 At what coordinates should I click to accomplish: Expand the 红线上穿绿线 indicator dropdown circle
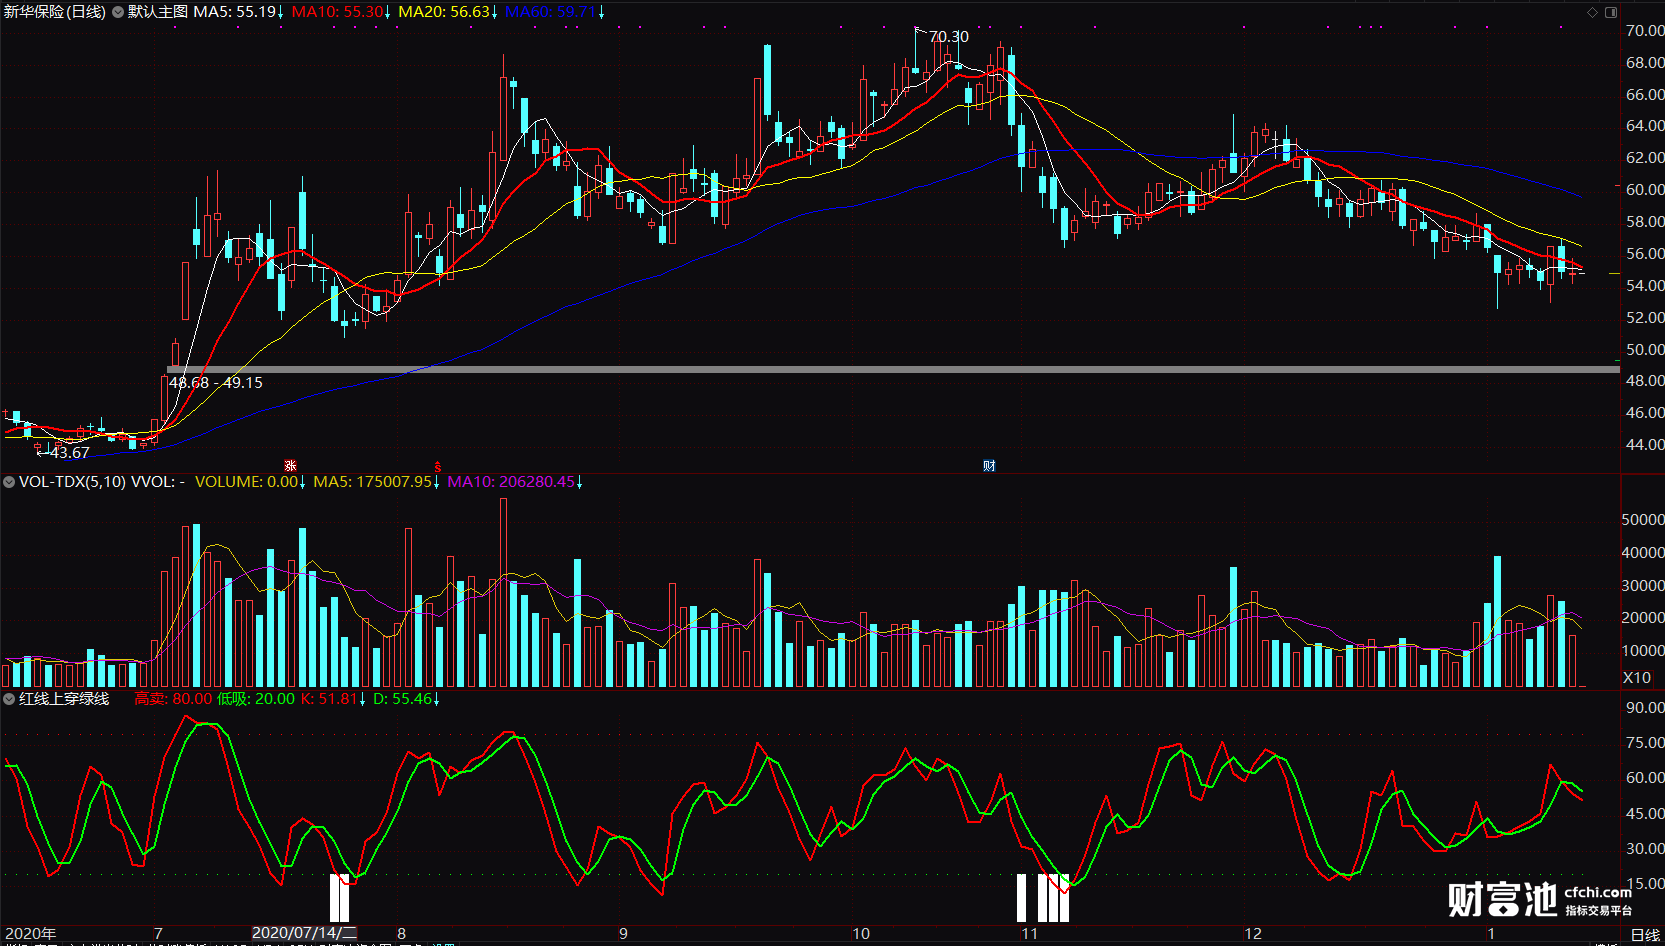pos(9,699)
